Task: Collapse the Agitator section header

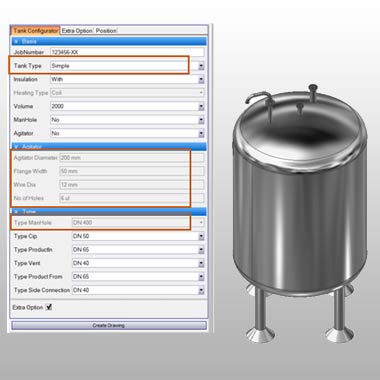Action: (109, 146)
